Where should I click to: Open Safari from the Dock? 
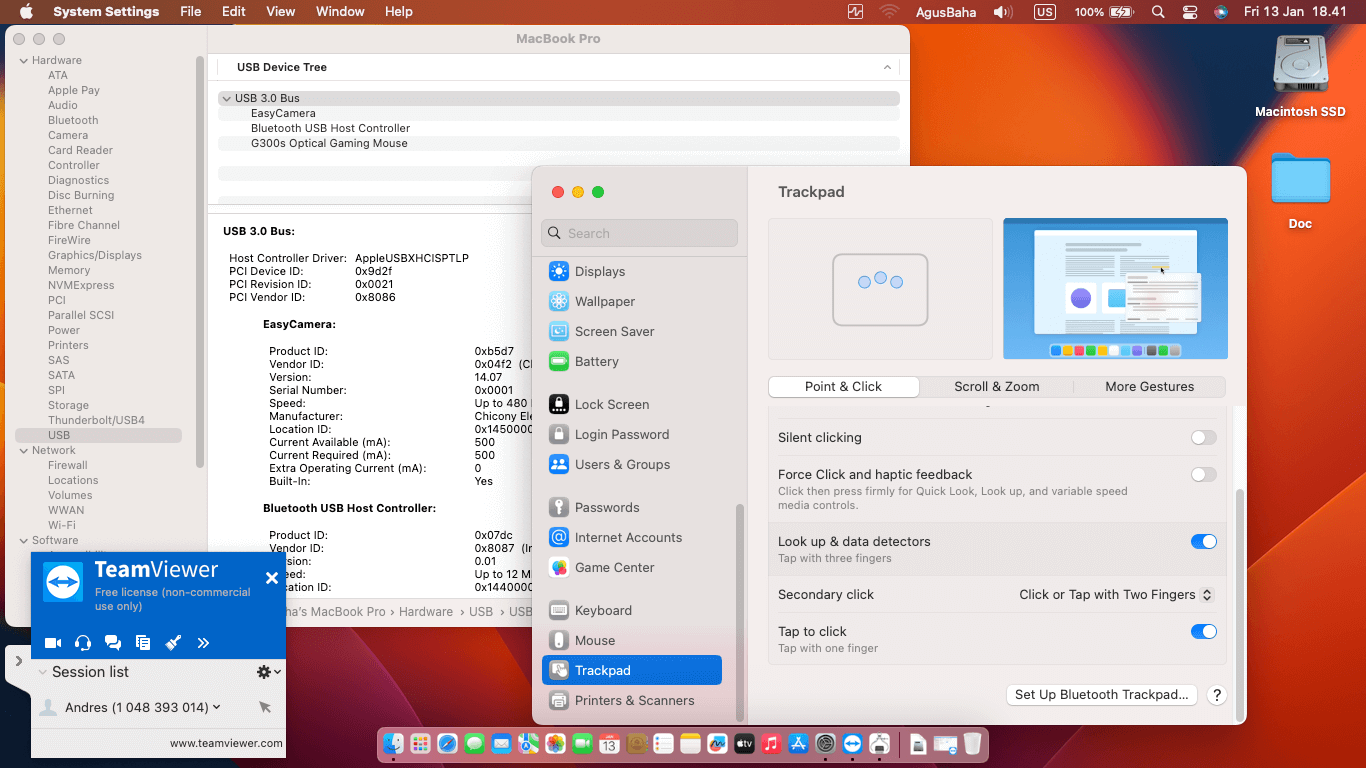(447, 744)
